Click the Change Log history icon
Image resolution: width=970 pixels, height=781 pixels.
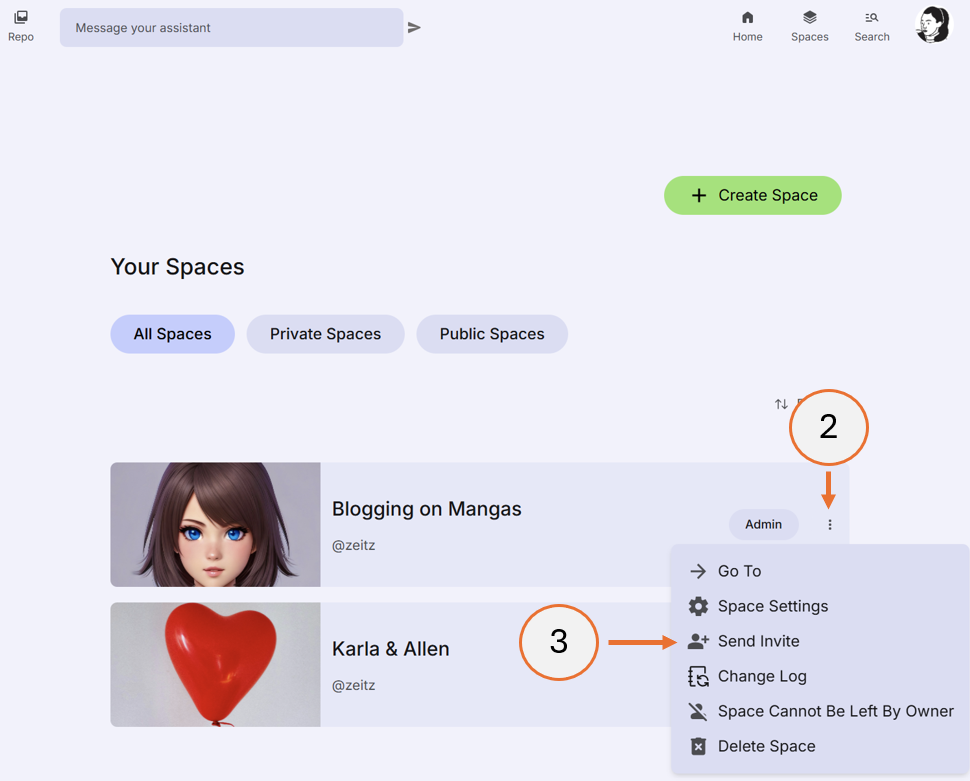[x=696, y=676]
